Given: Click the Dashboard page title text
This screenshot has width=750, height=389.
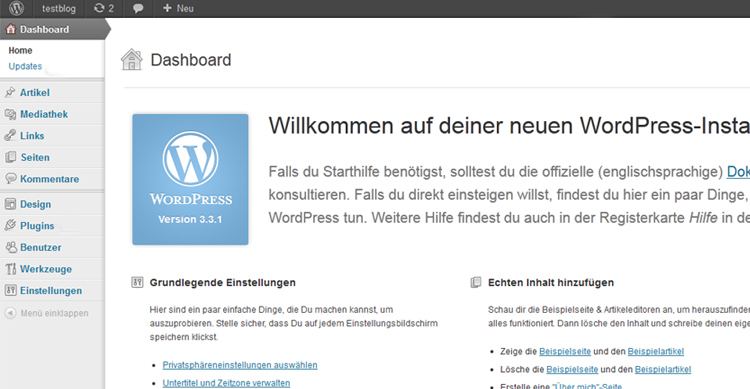Looking at the screenshot, I should (x=191, y=60).
